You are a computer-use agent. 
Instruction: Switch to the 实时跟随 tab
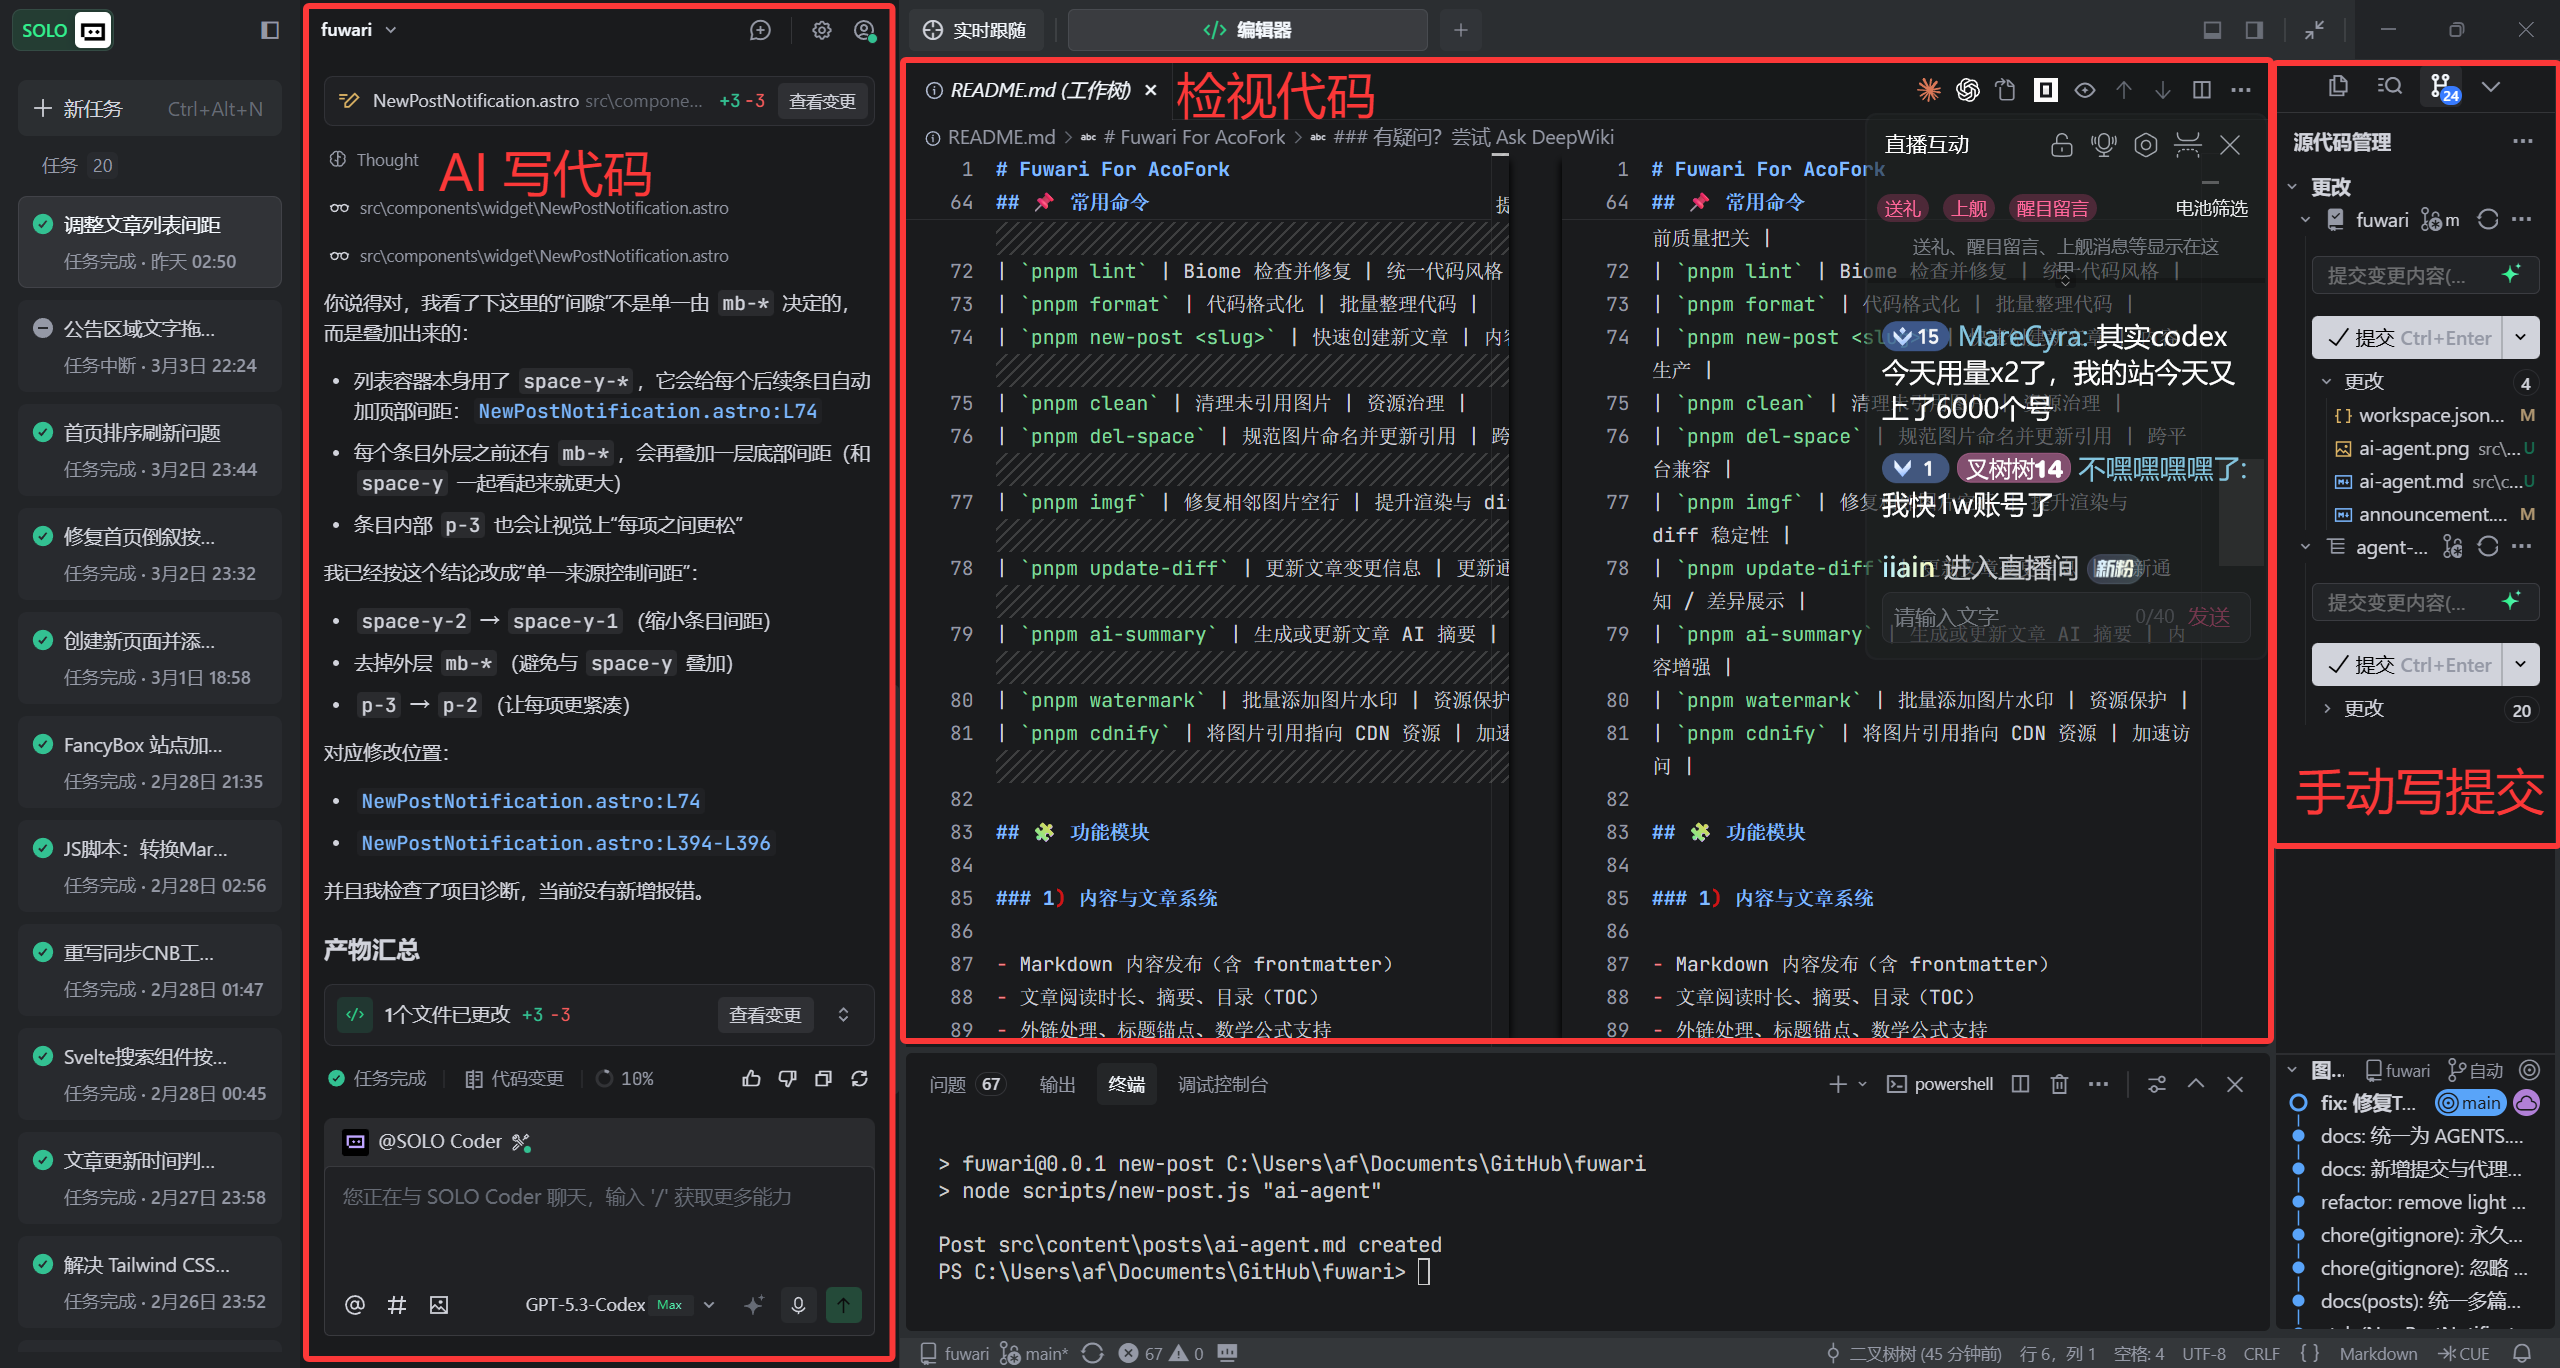pyautogui.click(x=976, y=30)
